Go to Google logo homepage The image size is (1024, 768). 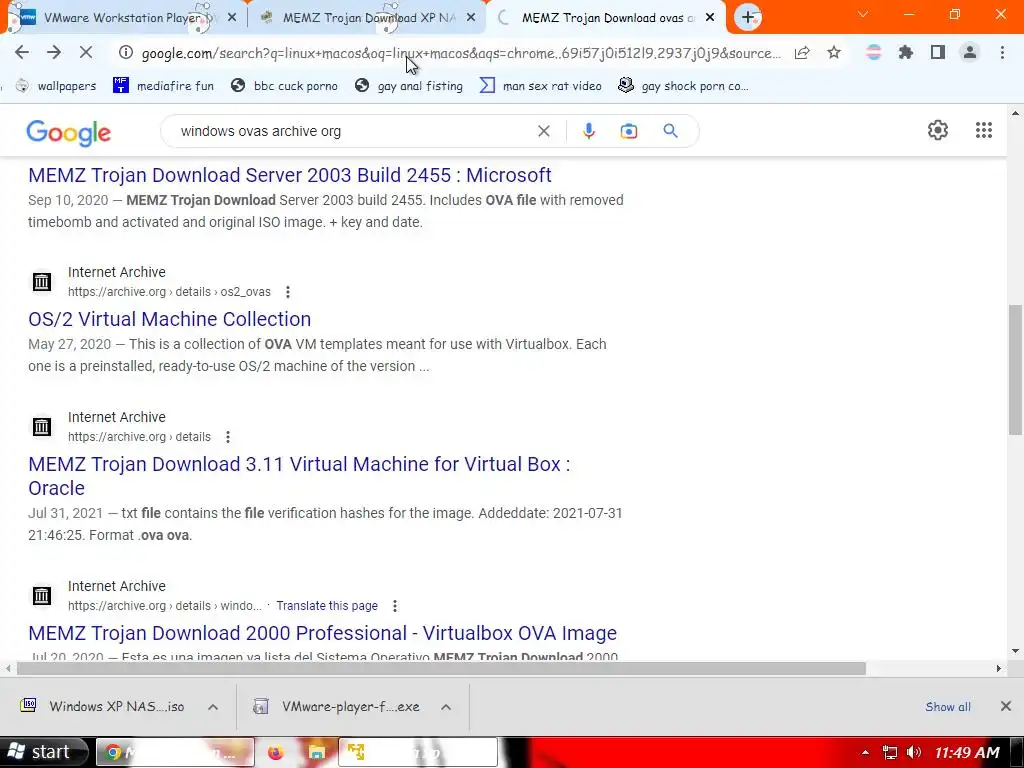pos(69,133)
